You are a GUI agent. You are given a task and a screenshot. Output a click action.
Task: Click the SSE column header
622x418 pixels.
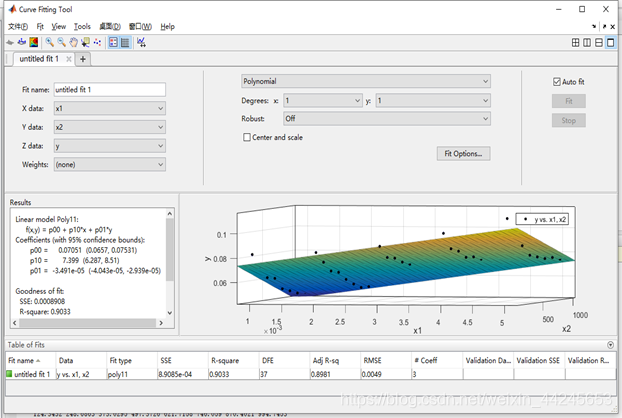point(183,360)
